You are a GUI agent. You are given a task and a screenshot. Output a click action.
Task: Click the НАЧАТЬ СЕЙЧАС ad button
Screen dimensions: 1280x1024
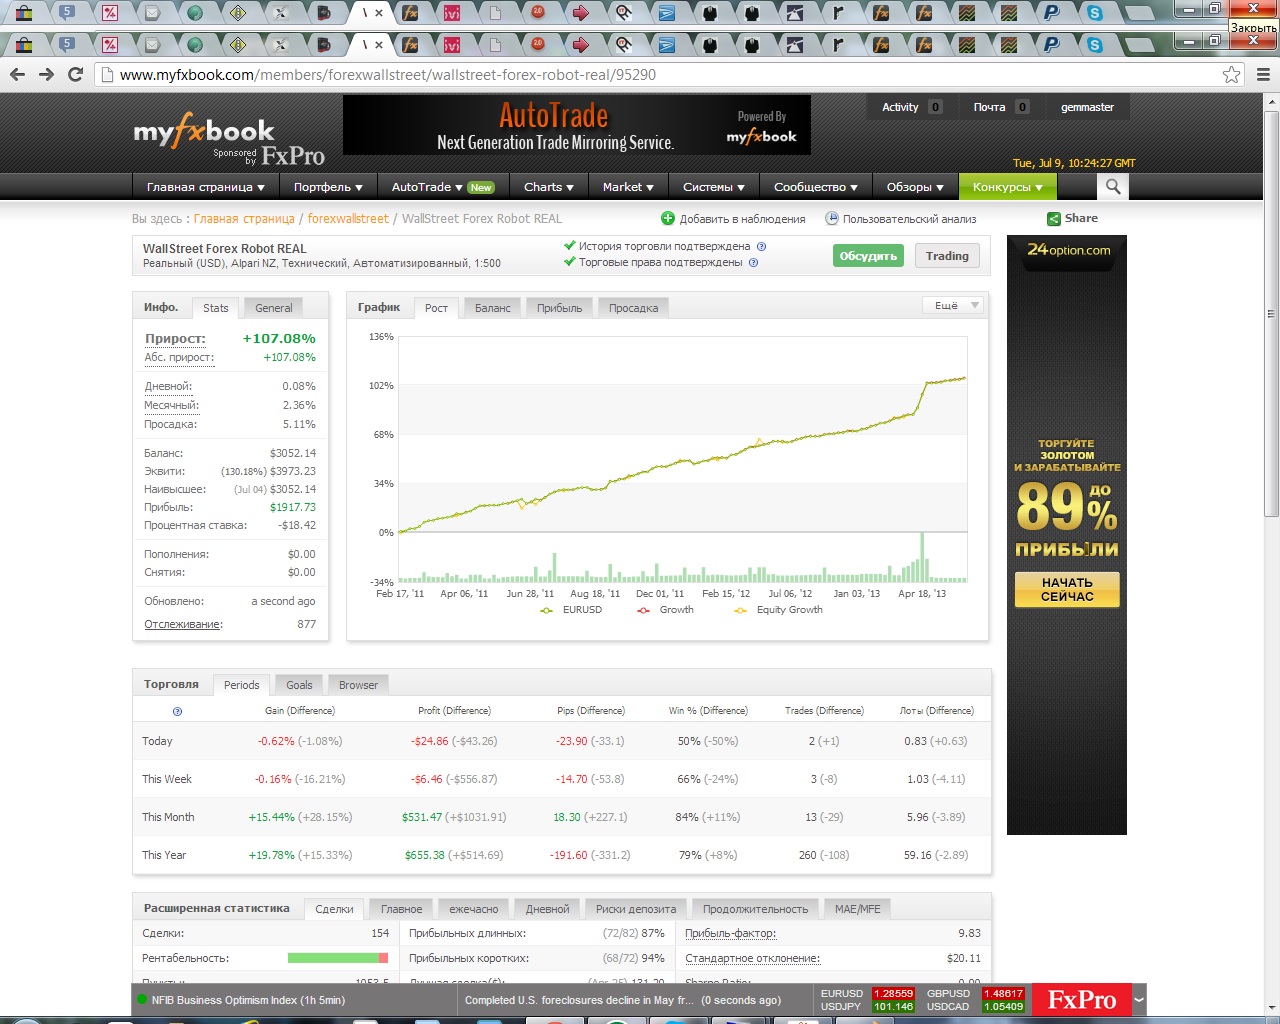pos(1067,590)
